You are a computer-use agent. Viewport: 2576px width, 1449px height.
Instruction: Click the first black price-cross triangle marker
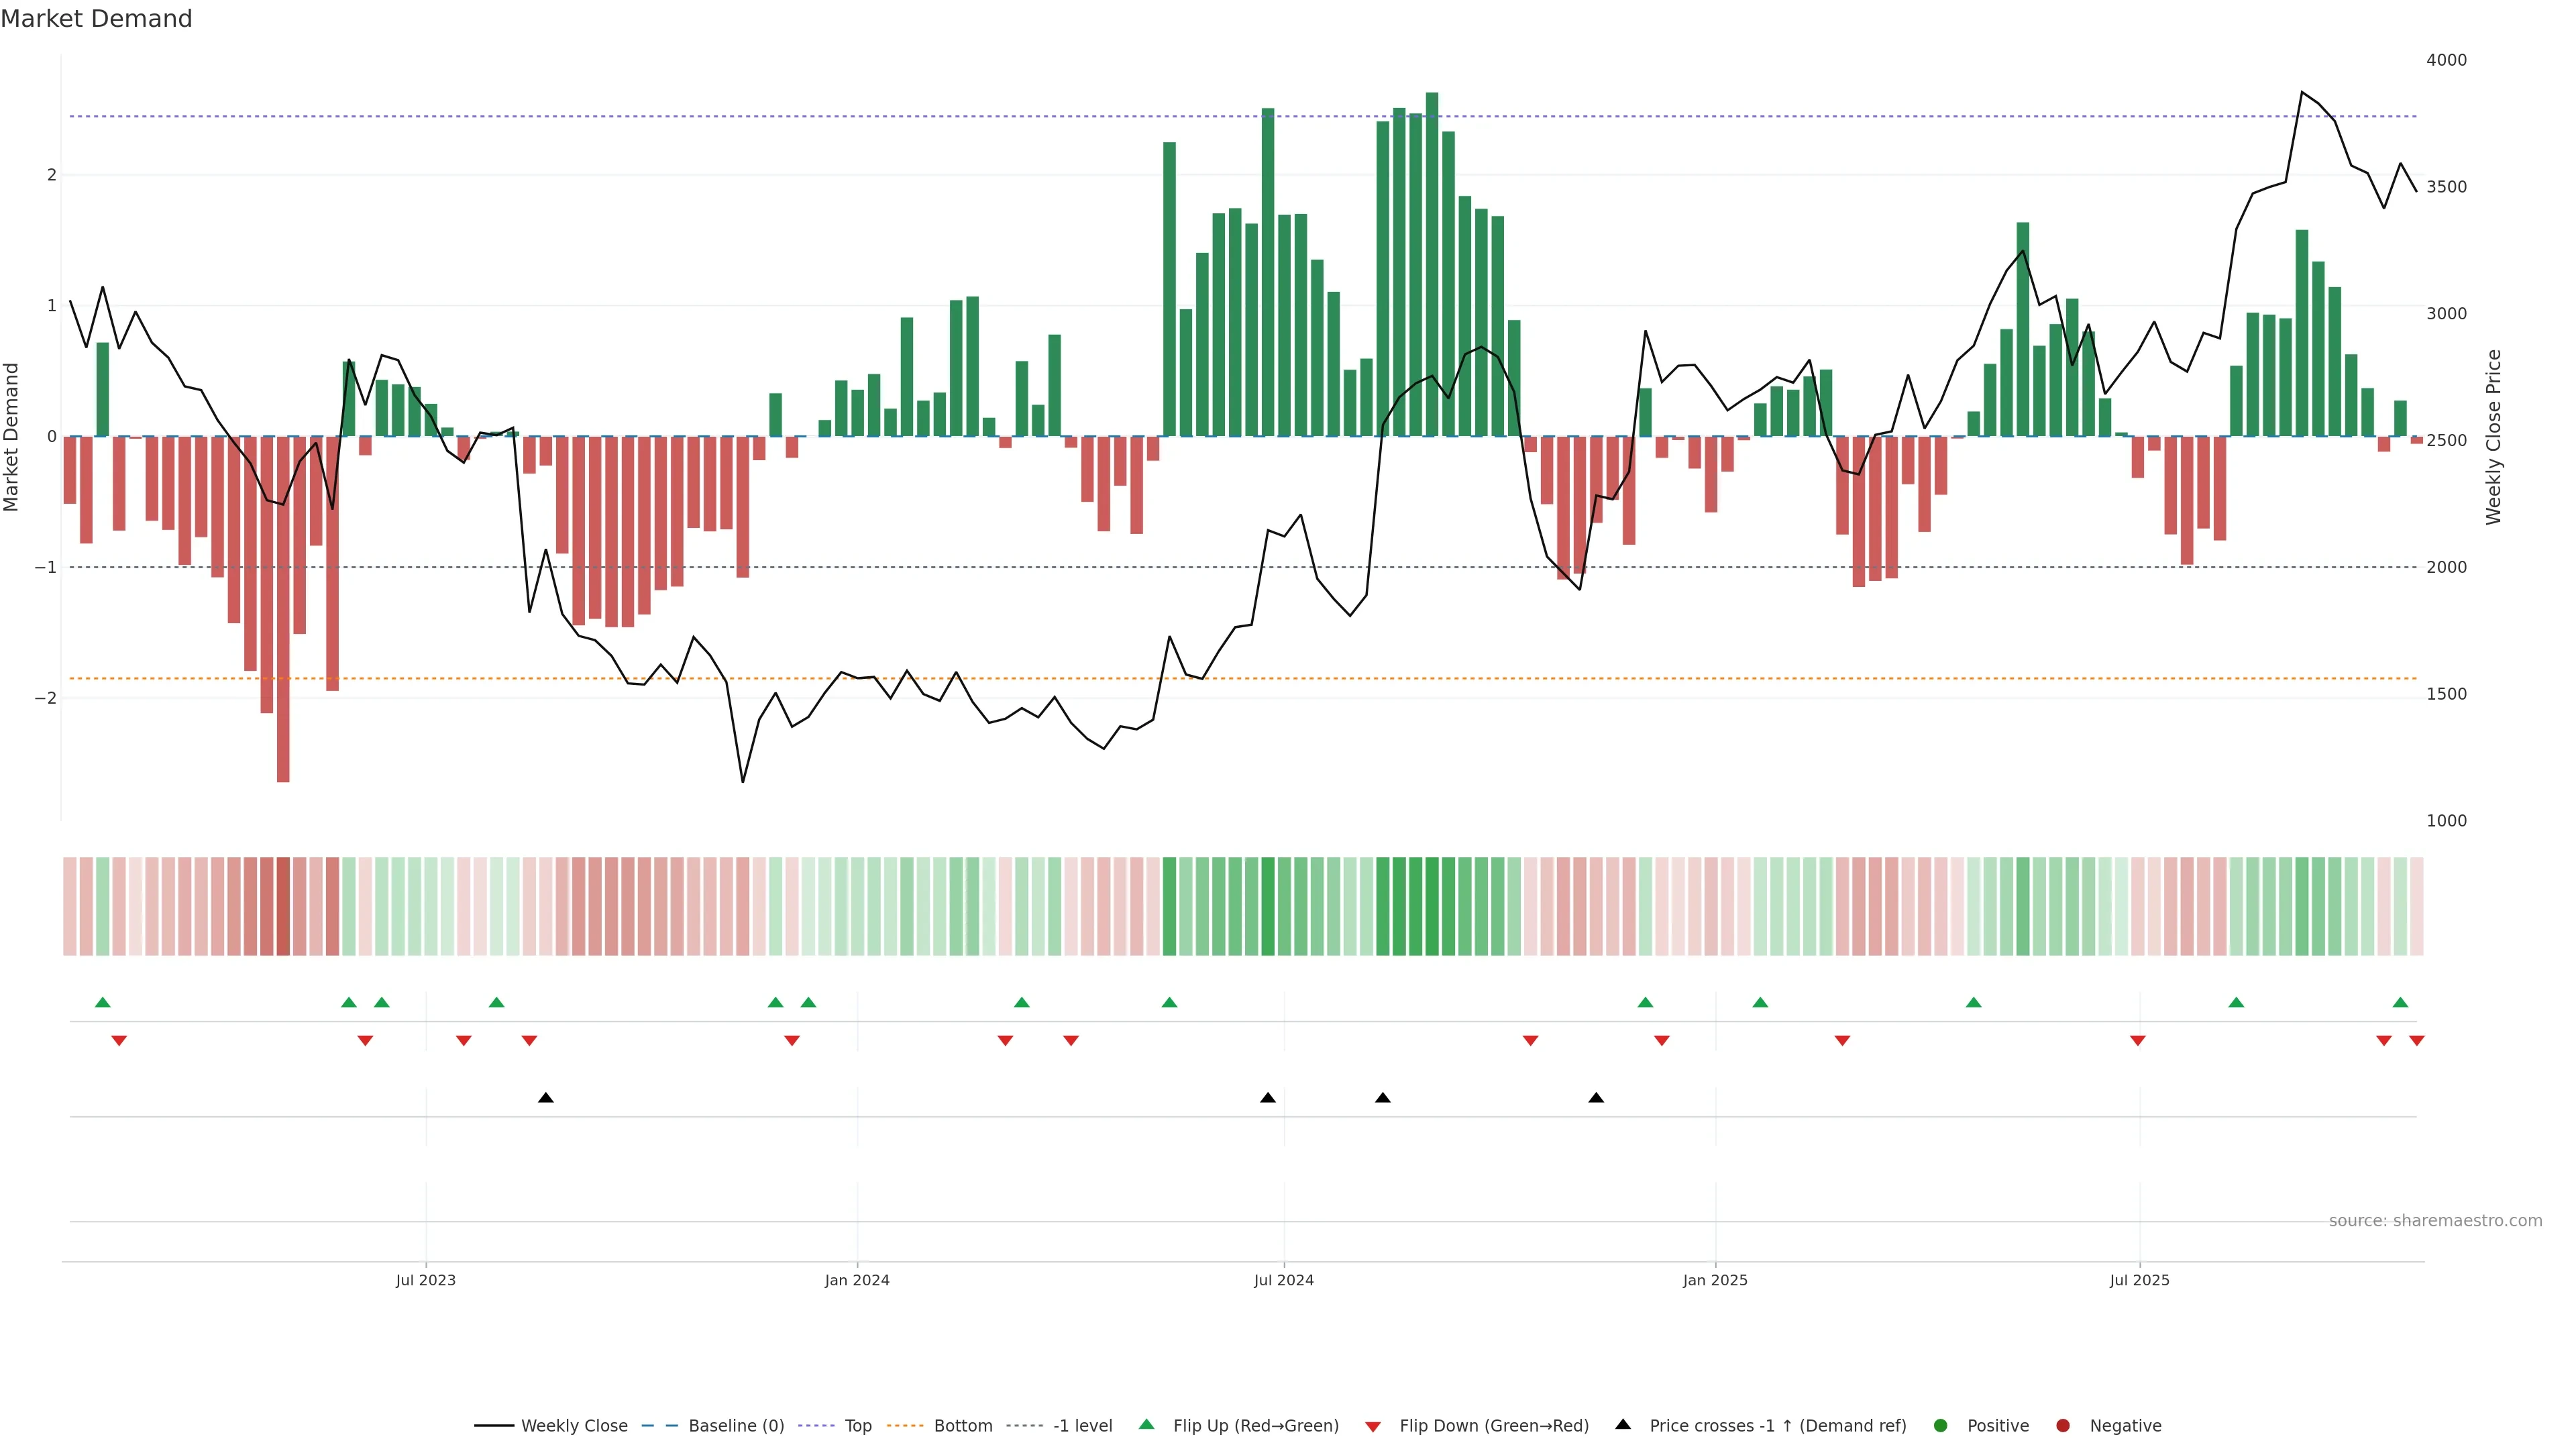point(546,1098)
